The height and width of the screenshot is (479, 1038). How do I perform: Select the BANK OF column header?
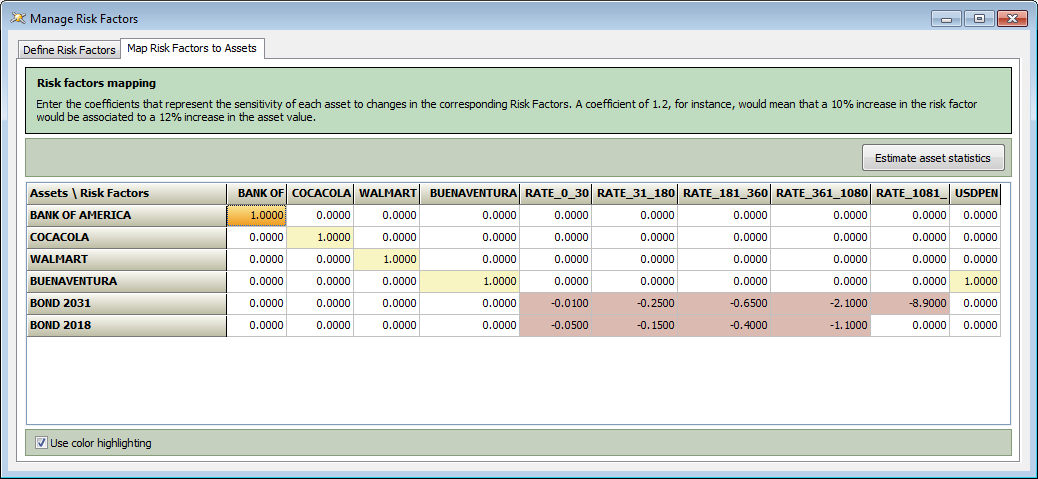[257, 193]
